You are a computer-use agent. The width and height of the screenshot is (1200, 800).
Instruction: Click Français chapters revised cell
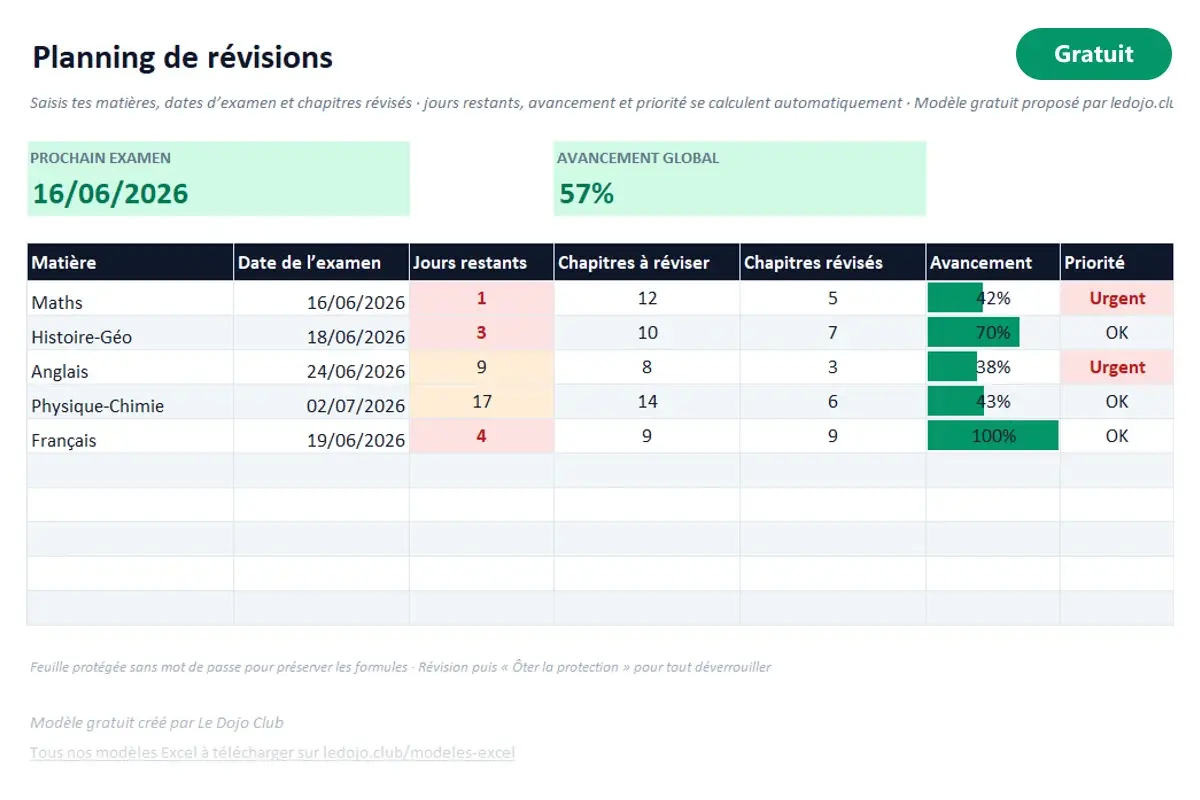(833, 437)
